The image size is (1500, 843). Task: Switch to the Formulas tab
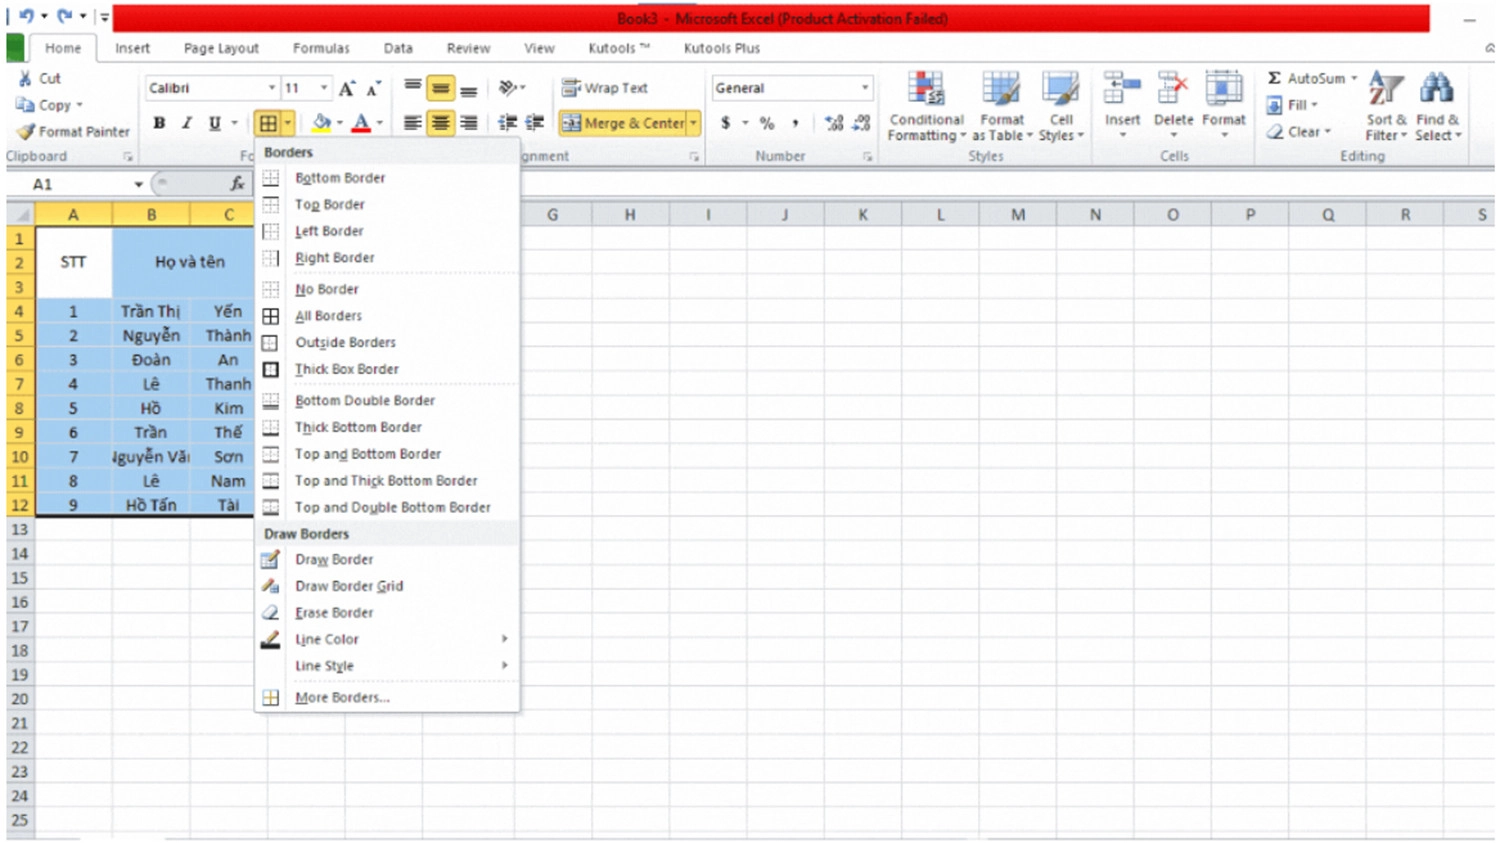click(321, 48)
